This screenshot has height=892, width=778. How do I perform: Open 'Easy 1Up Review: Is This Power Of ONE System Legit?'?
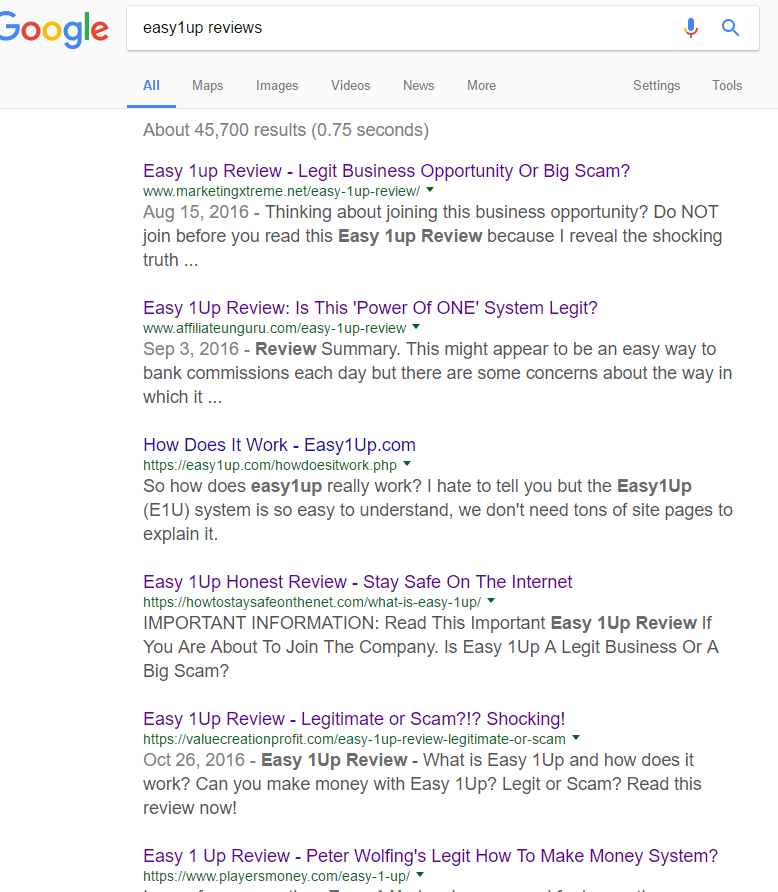point(370,308)
